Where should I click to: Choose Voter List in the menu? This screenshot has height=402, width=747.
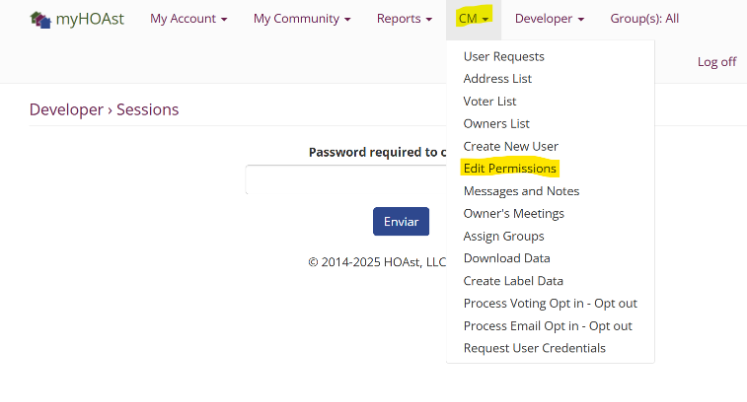tap(490, 101)
